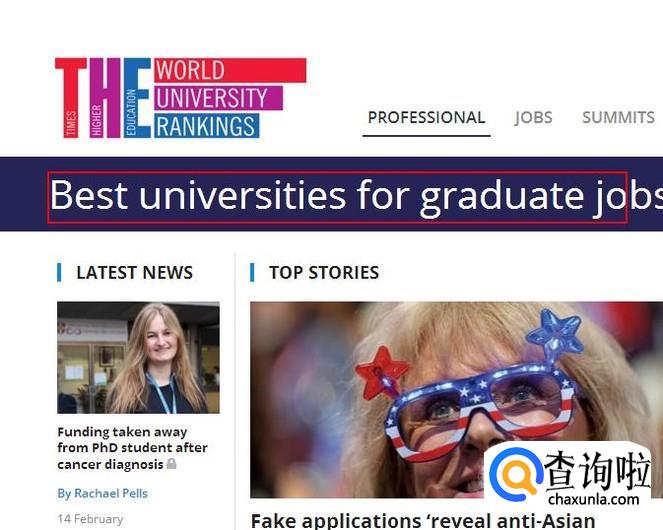Viewport: 663px width, 530px height.
Task: Open the JOBS navigation tab
Action: (x=533, y=118)
